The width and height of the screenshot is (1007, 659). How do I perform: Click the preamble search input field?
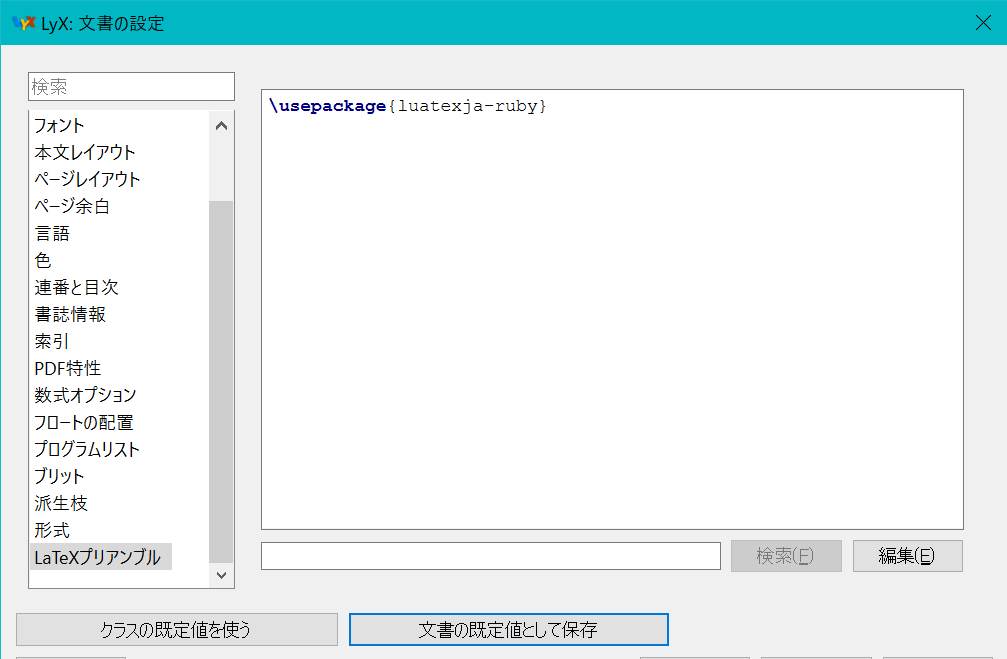pyautogui.click(x=491, y=556)
